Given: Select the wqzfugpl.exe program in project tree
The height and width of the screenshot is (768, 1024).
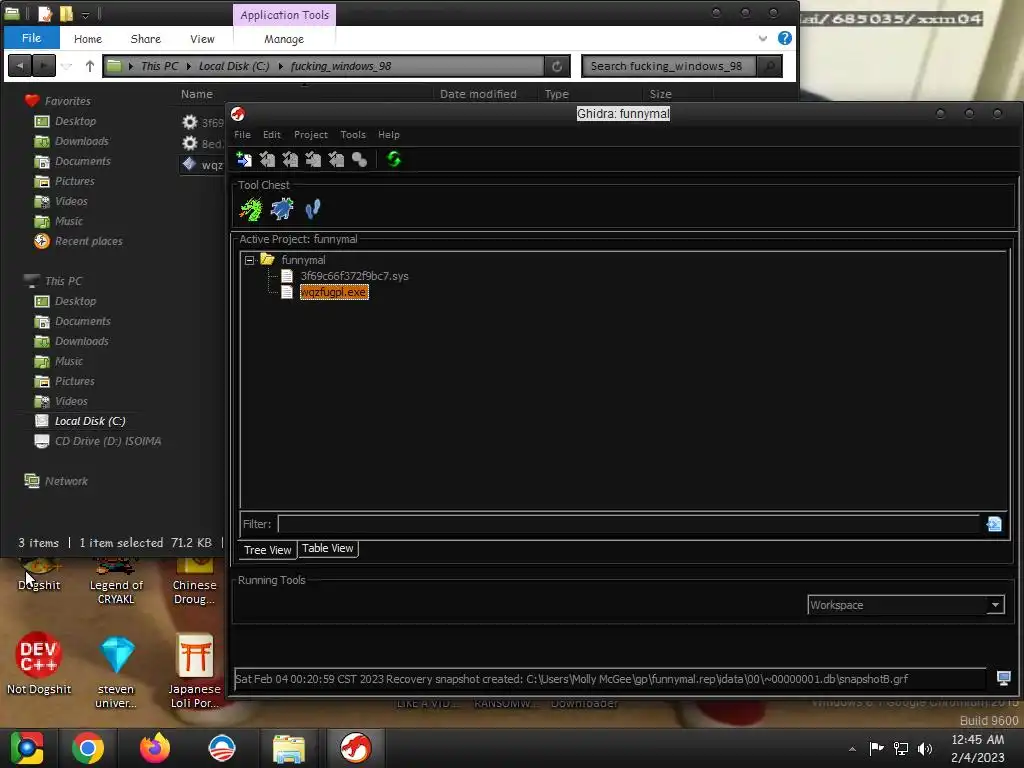Looking at the screenshot, I should tap(334, 292).
